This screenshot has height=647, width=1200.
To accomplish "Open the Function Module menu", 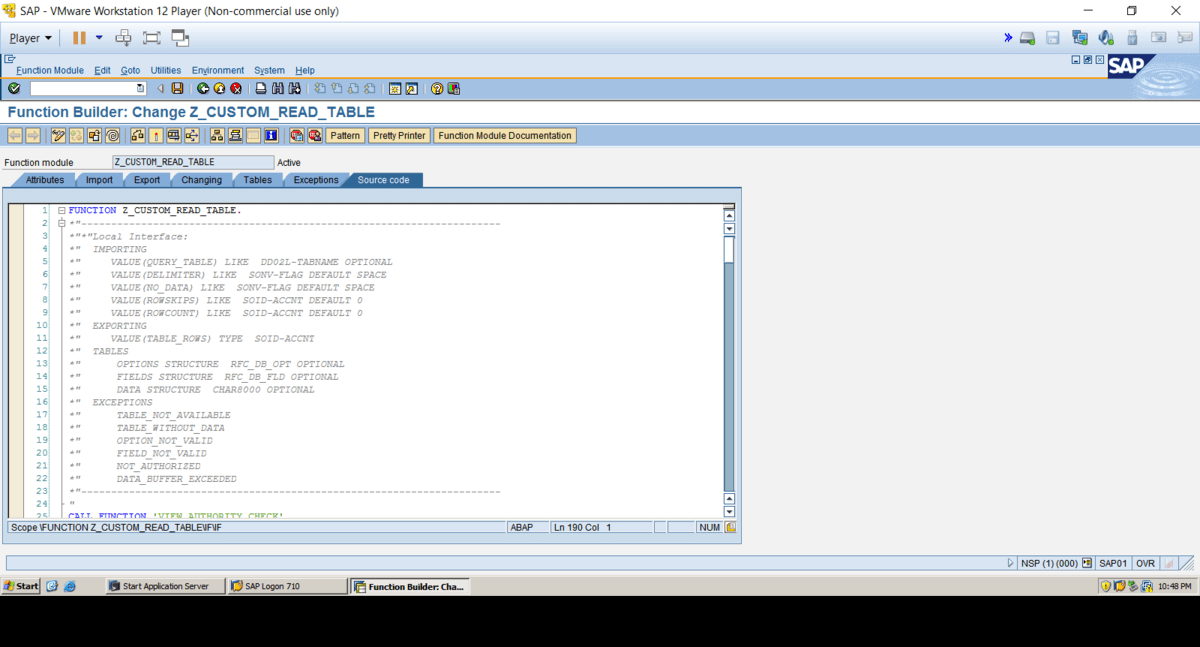I will (50, 70).
